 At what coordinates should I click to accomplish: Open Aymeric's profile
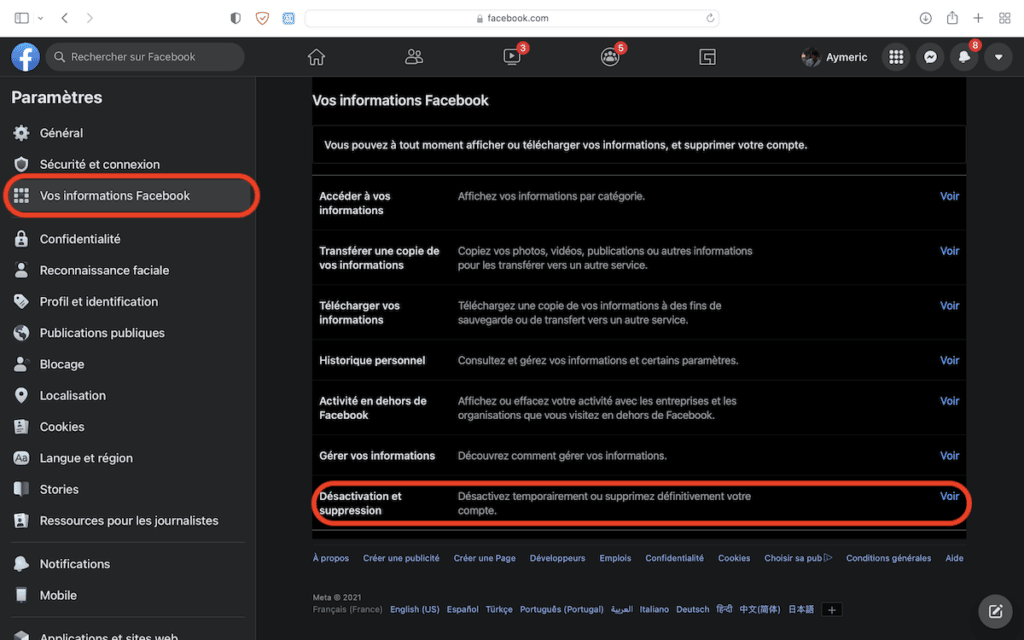(x=835, y=57)
